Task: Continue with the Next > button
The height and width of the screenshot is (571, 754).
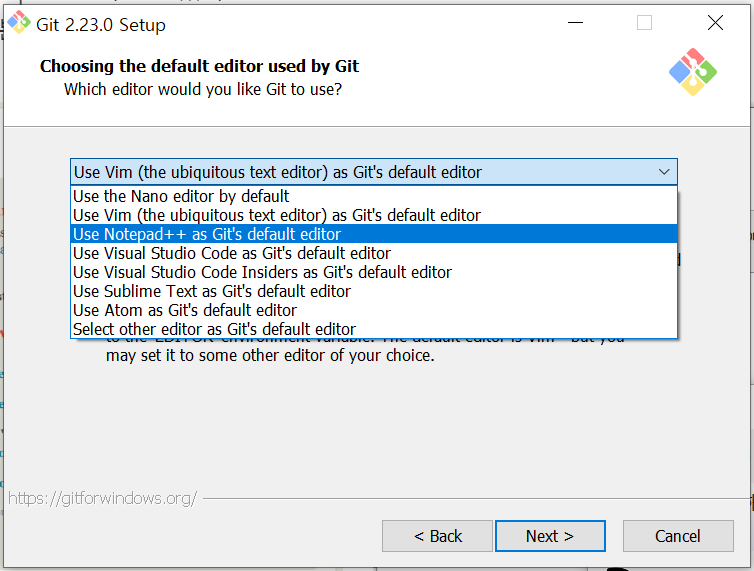Action: point(550,536)
